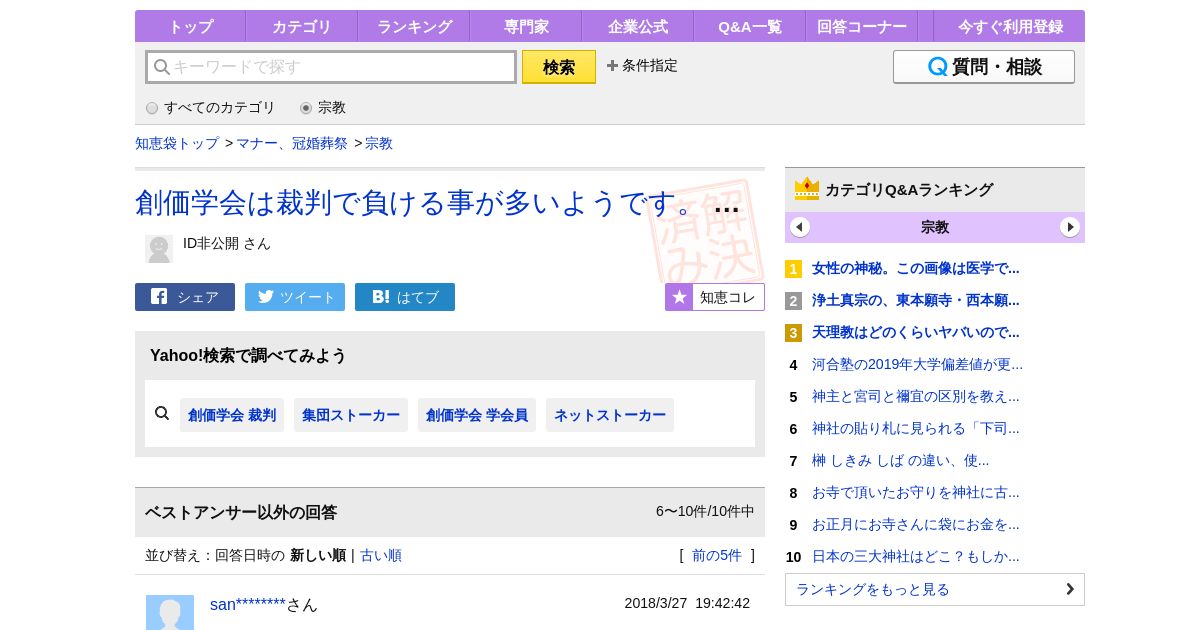Open ranking 6: 神社の貼り札に見られる
Screen dimensions: 1200x630
coord(916,428)
